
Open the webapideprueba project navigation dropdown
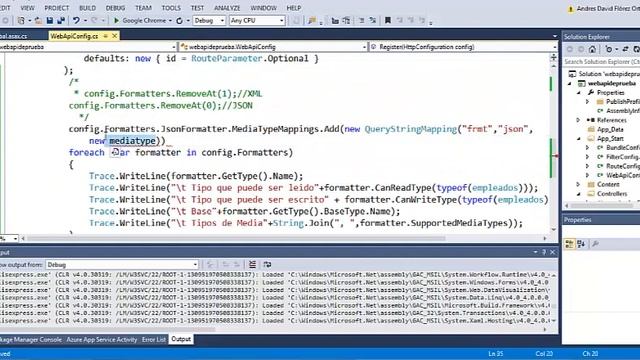tap(88, 47)
